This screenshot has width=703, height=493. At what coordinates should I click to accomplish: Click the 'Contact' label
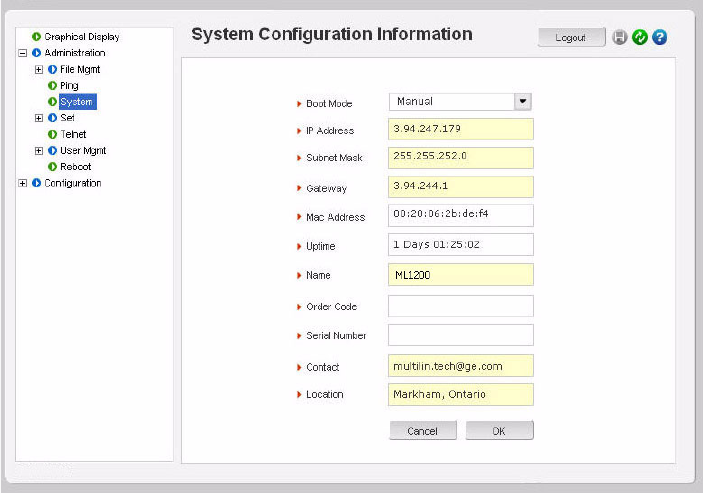pyautogui.click(x=323, y=368)
